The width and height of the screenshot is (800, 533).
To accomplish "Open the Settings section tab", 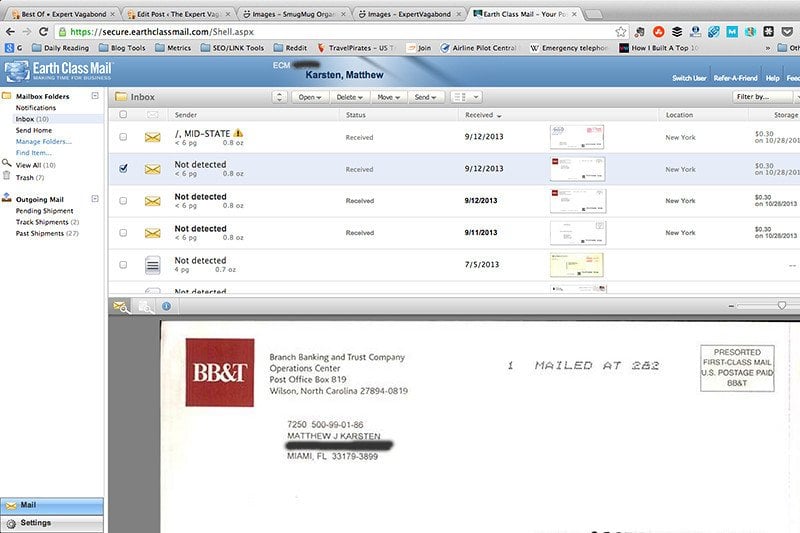I will point(52,523).
